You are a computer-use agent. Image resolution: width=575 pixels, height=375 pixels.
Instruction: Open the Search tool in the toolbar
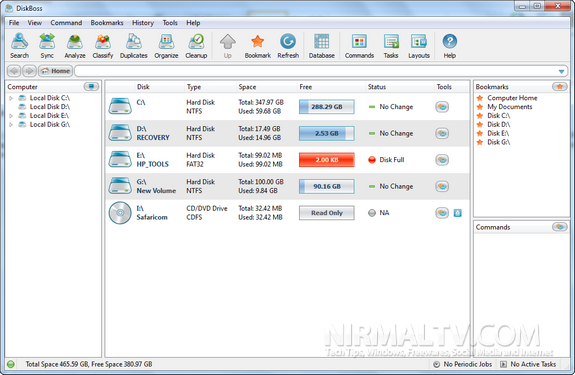19,45
